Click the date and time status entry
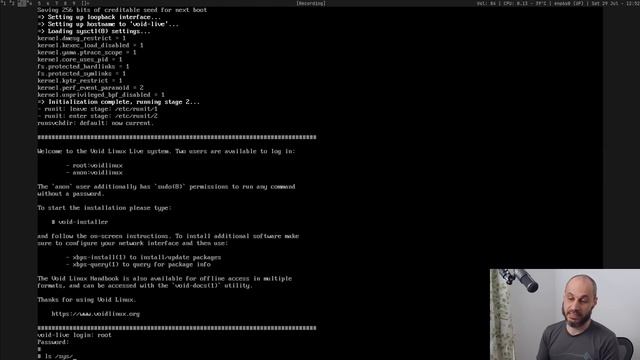 615,3
